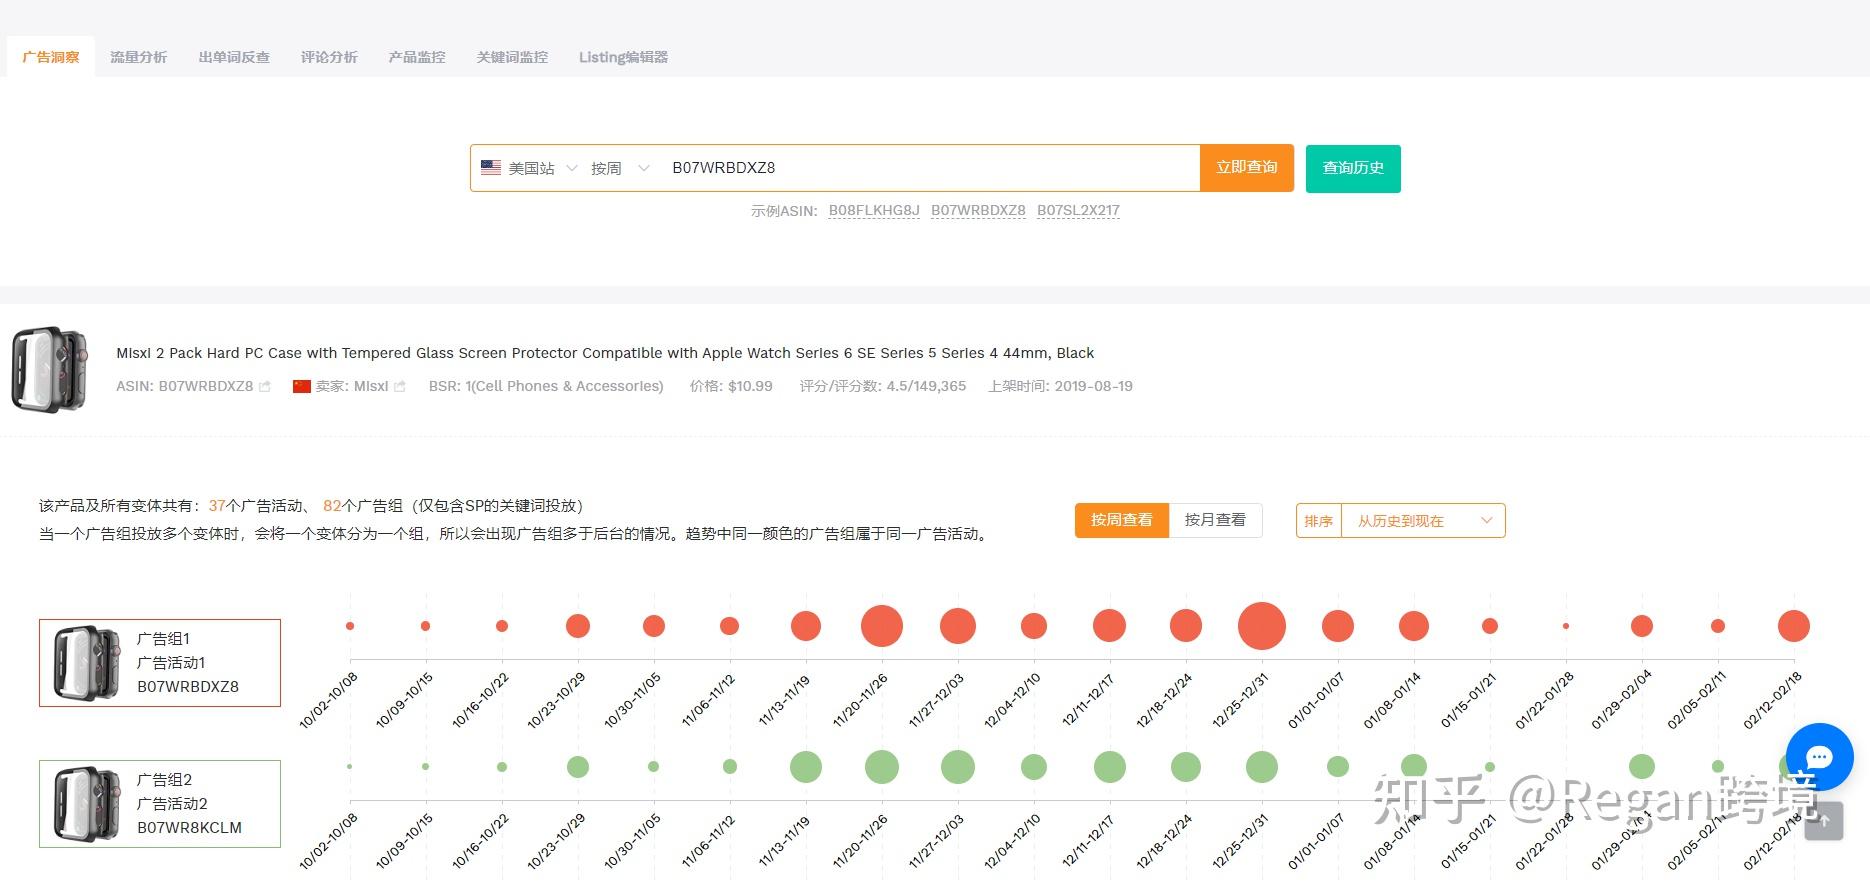Click the product title Misxi 2 Pack Hard PC Case
Viewport: 1870px width, 884px height.
605,353
